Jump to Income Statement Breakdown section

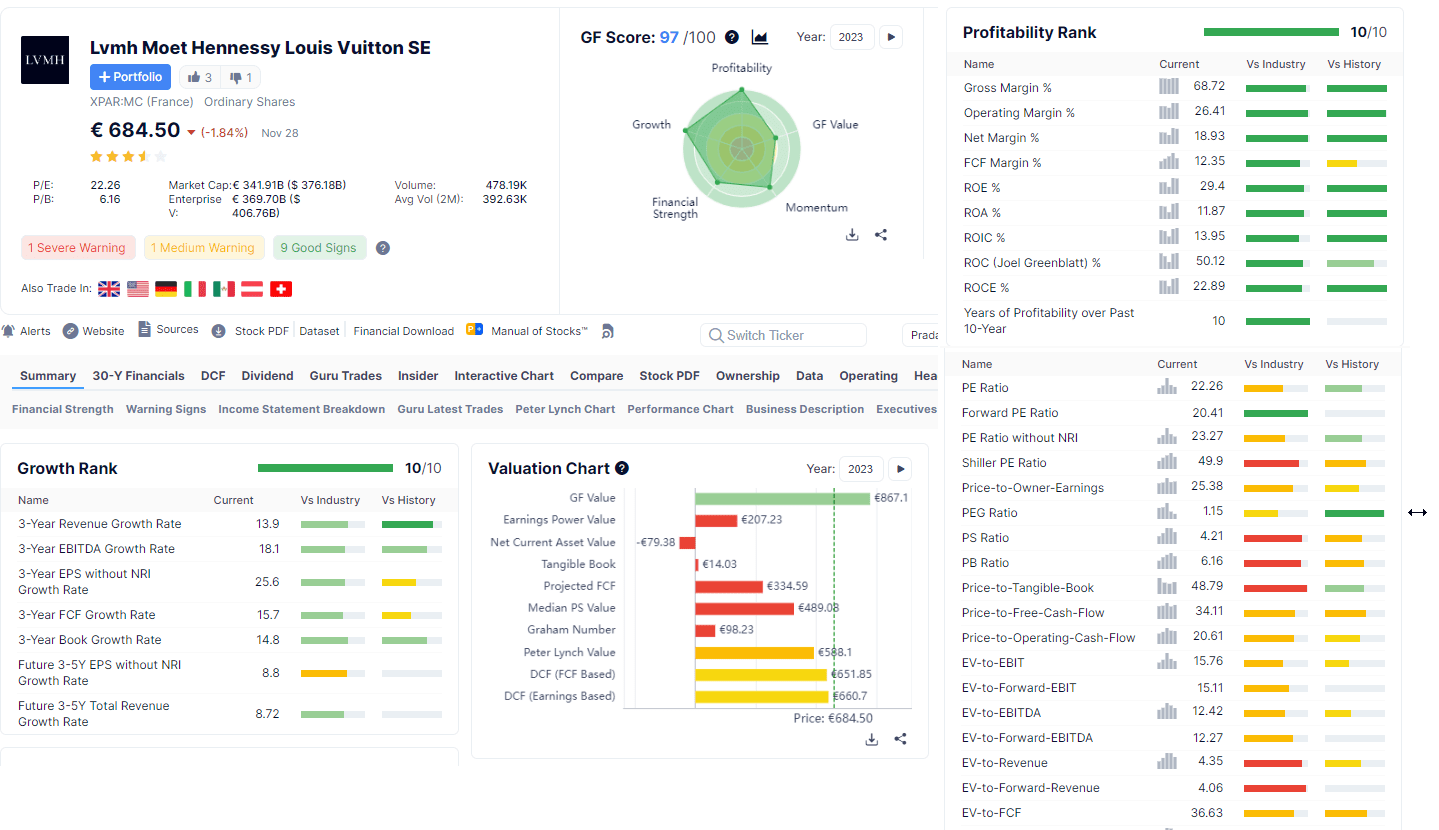click(x=302, y=409)
